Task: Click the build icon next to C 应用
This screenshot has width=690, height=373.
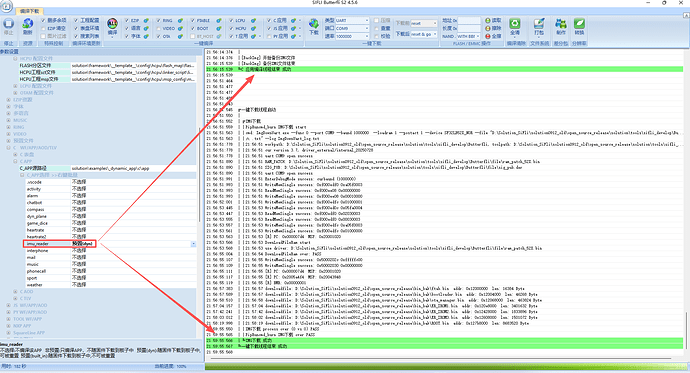Action: [294, 20]
